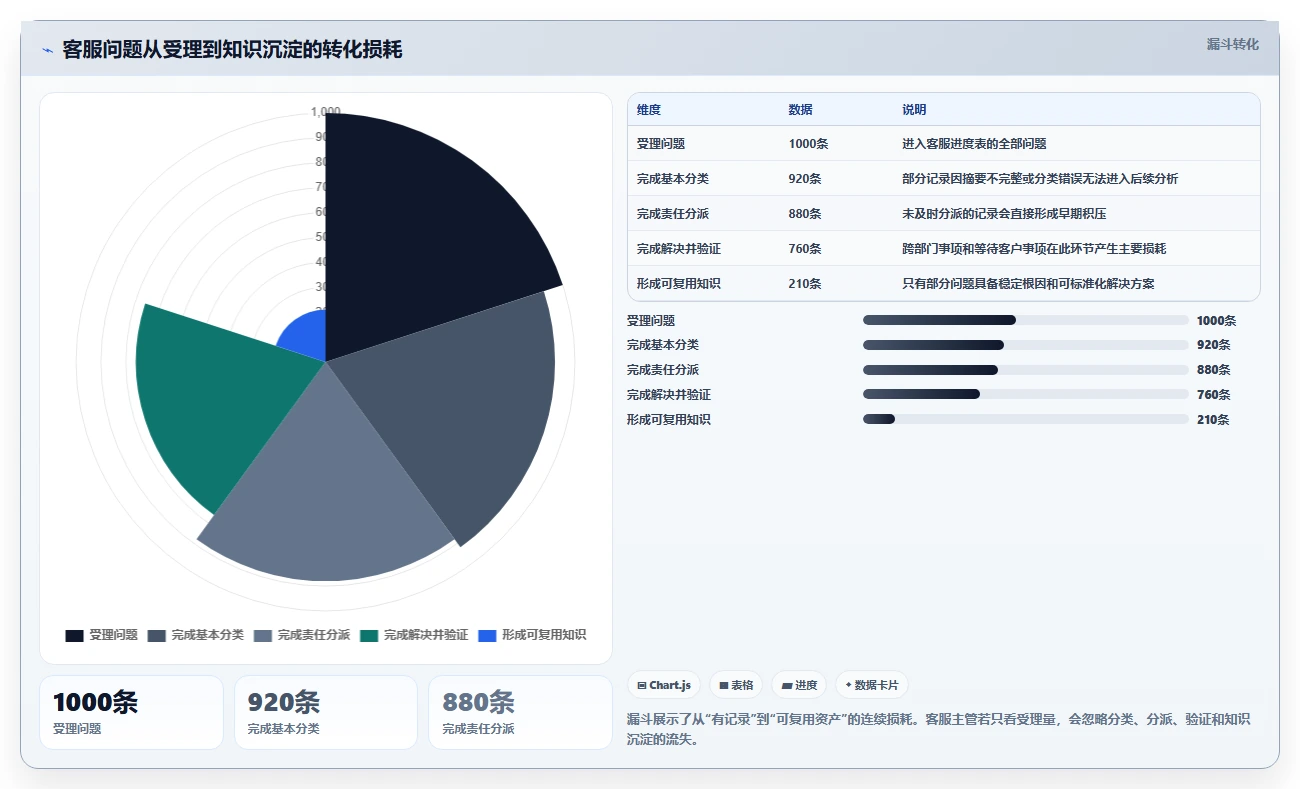Click the 完成基本分类 cell in the table
Screen dimensions: 1300x789
673,179
